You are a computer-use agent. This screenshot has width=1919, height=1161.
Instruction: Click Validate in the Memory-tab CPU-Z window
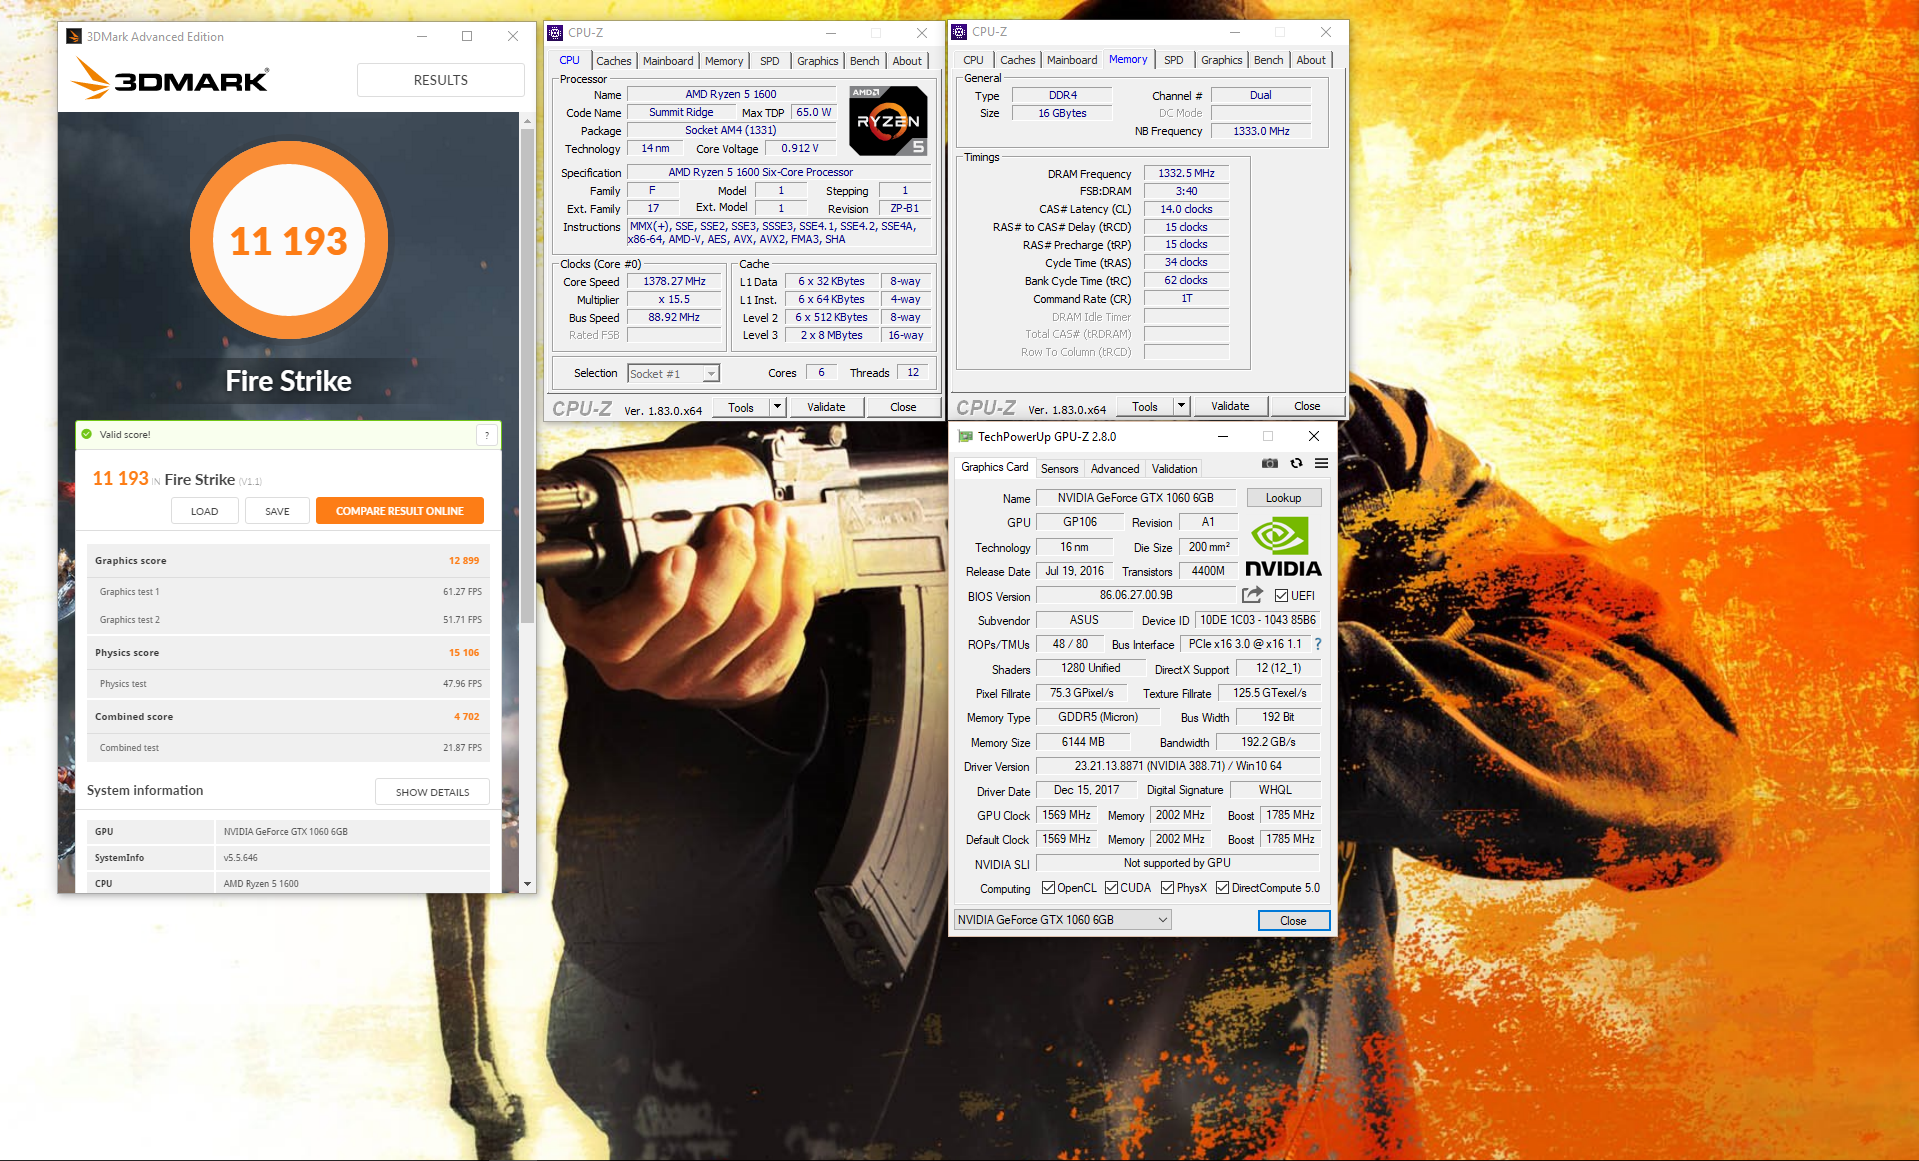point(1230,406)
